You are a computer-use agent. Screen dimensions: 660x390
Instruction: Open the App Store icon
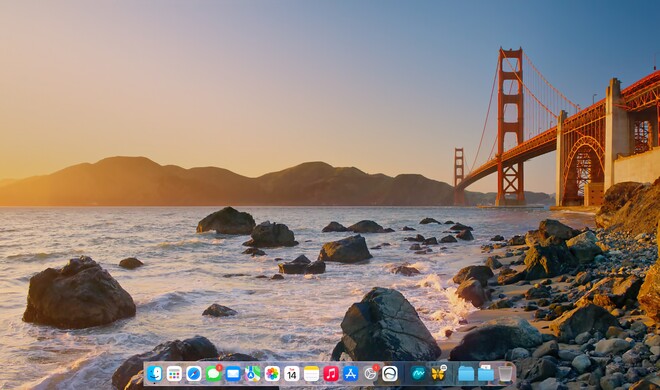pyautogui.click(x=351, y=374)
